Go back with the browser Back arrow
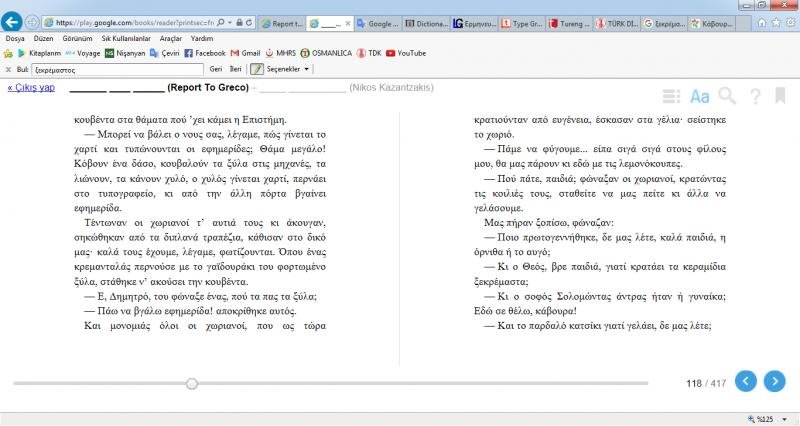The height and width of the screenshot is (426, 800). click(11, 22)
